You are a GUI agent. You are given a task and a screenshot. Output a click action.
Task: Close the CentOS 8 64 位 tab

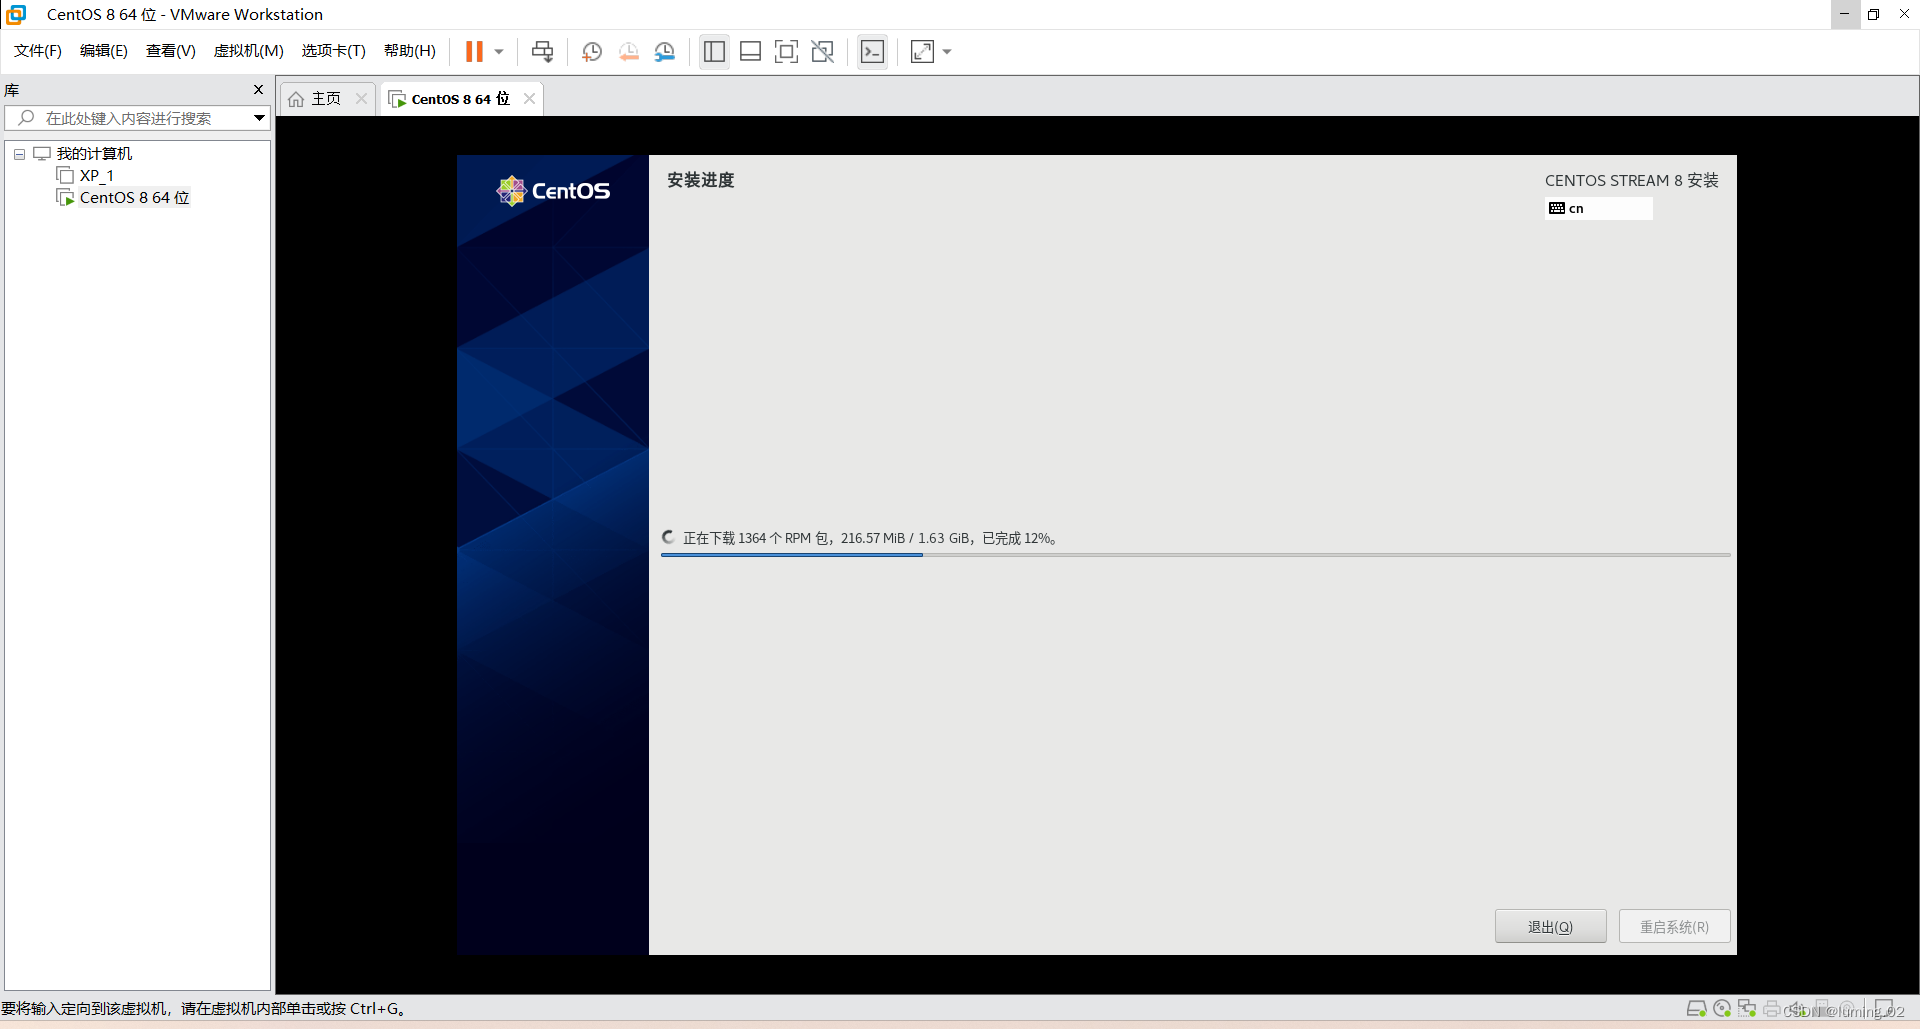tap(529, 98)
